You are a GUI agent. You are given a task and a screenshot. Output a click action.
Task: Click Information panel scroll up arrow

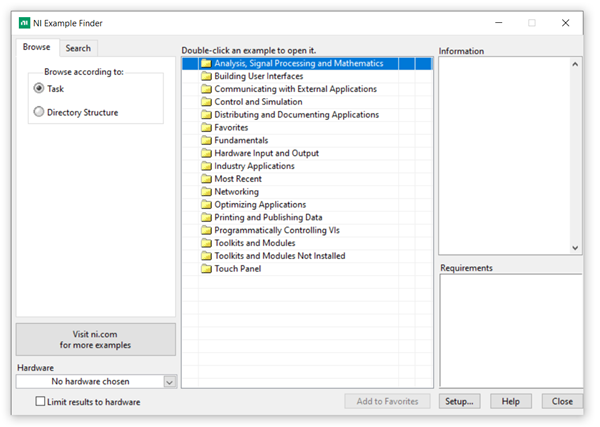575,64
